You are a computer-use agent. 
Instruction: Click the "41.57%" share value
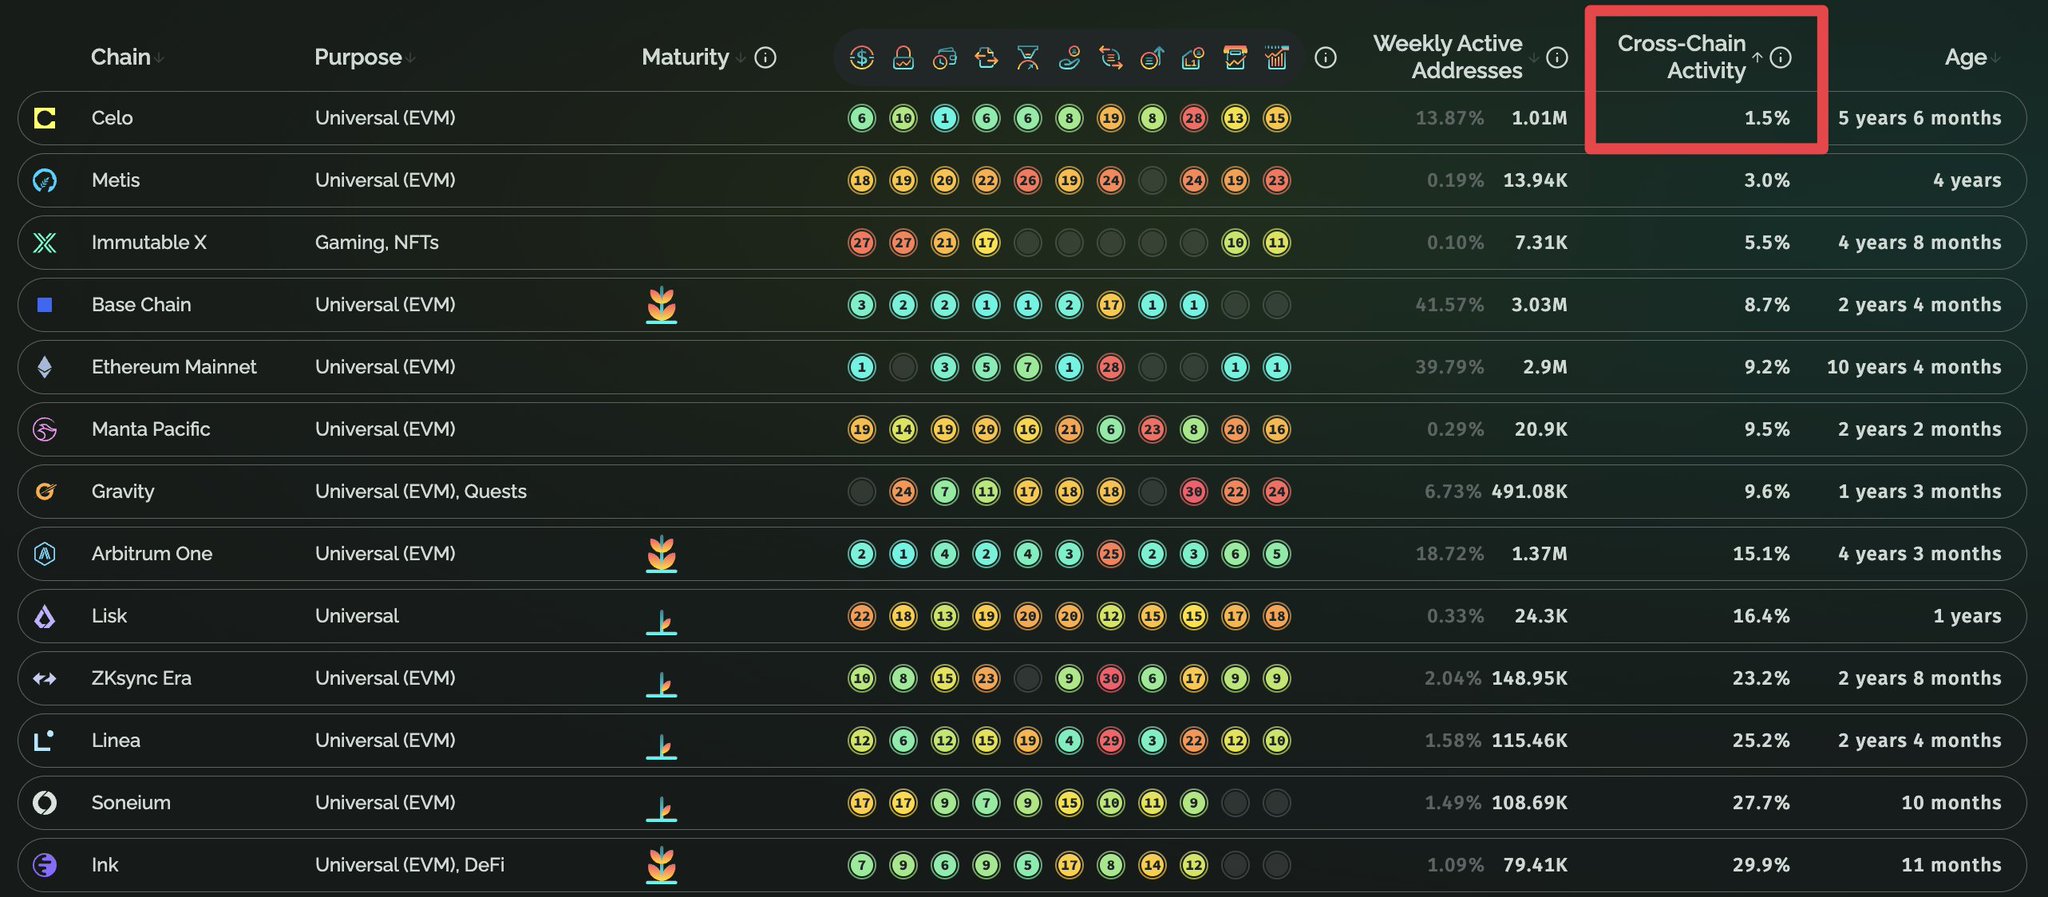click(1450, 305)
